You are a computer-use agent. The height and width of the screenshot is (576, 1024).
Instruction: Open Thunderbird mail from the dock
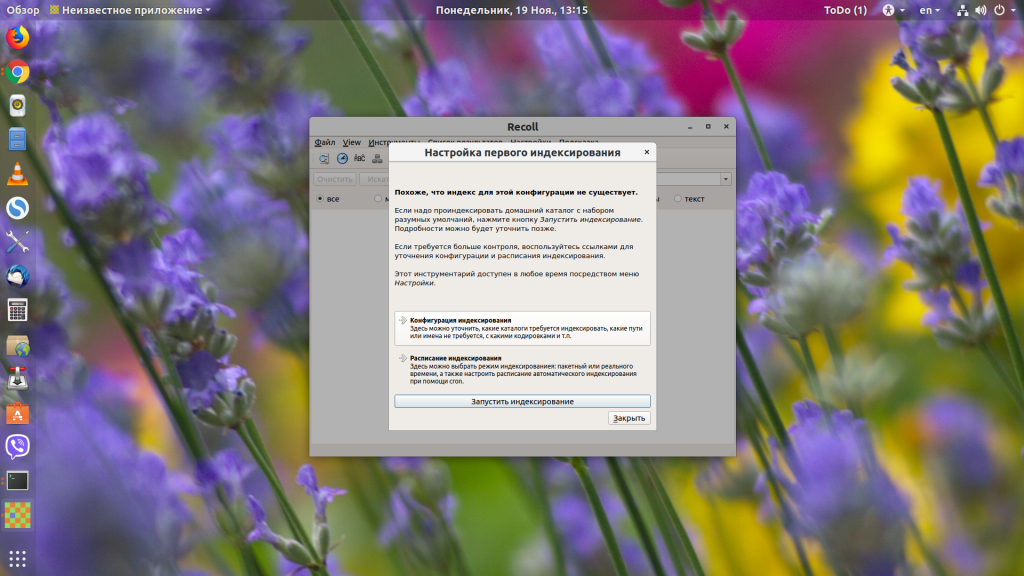click(17, 275)
